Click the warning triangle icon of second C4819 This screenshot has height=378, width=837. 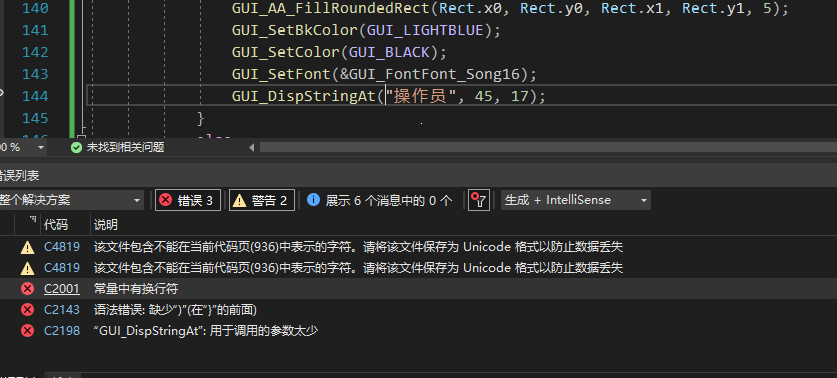[x=27, y=267]
